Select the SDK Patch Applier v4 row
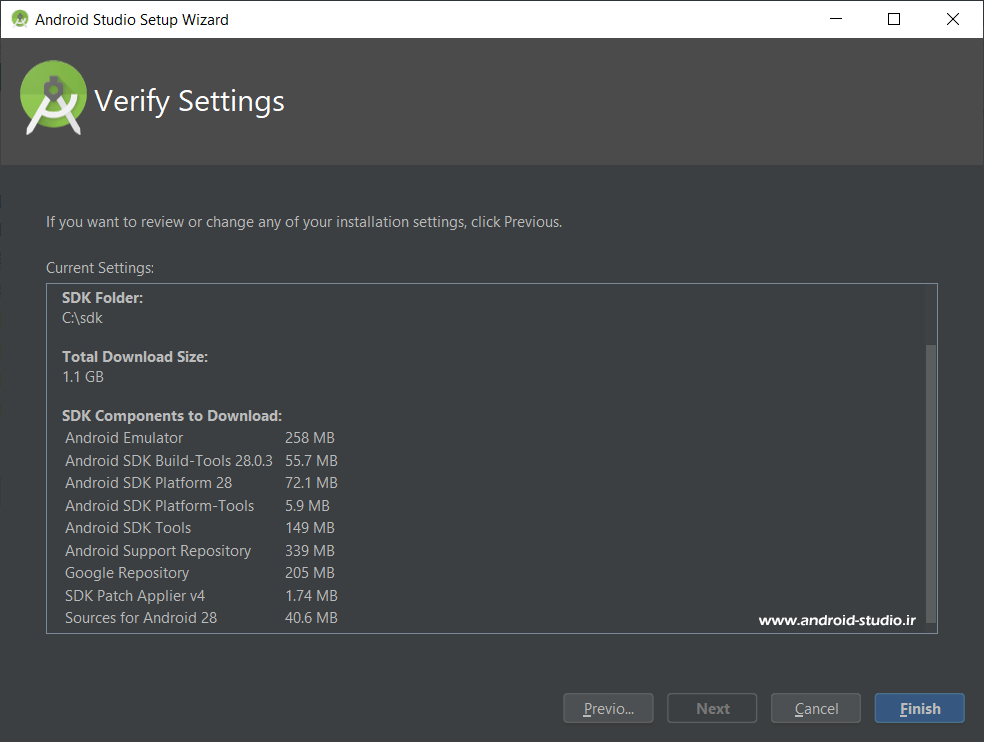 pos(201,596)
